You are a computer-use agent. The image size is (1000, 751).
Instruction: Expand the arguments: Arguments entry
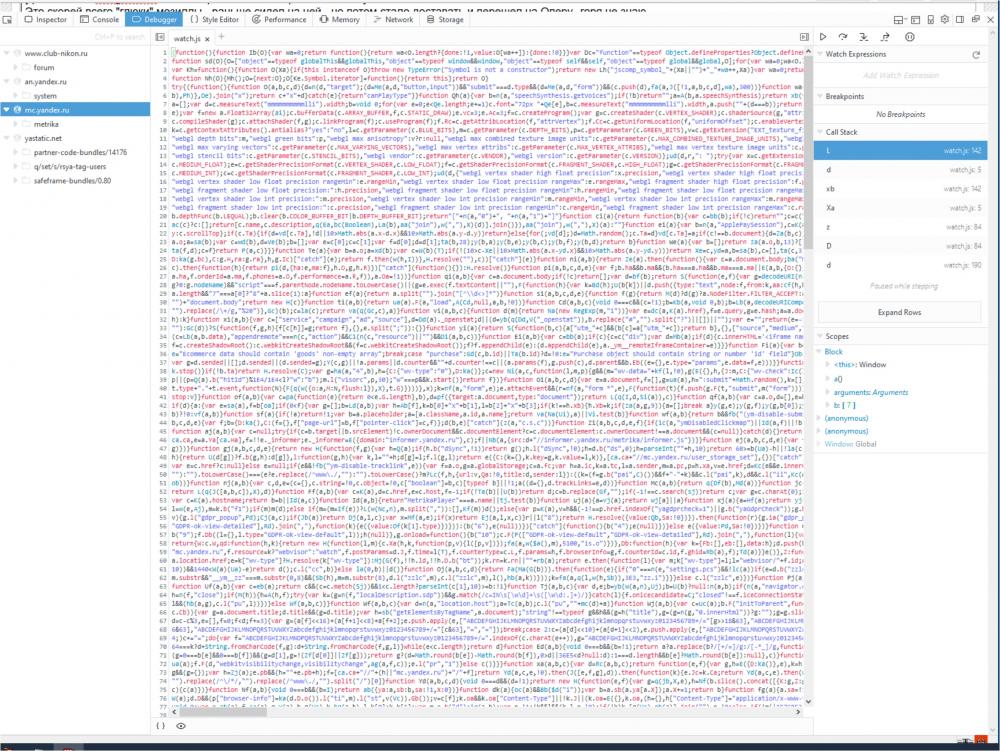tap(828, 392)
